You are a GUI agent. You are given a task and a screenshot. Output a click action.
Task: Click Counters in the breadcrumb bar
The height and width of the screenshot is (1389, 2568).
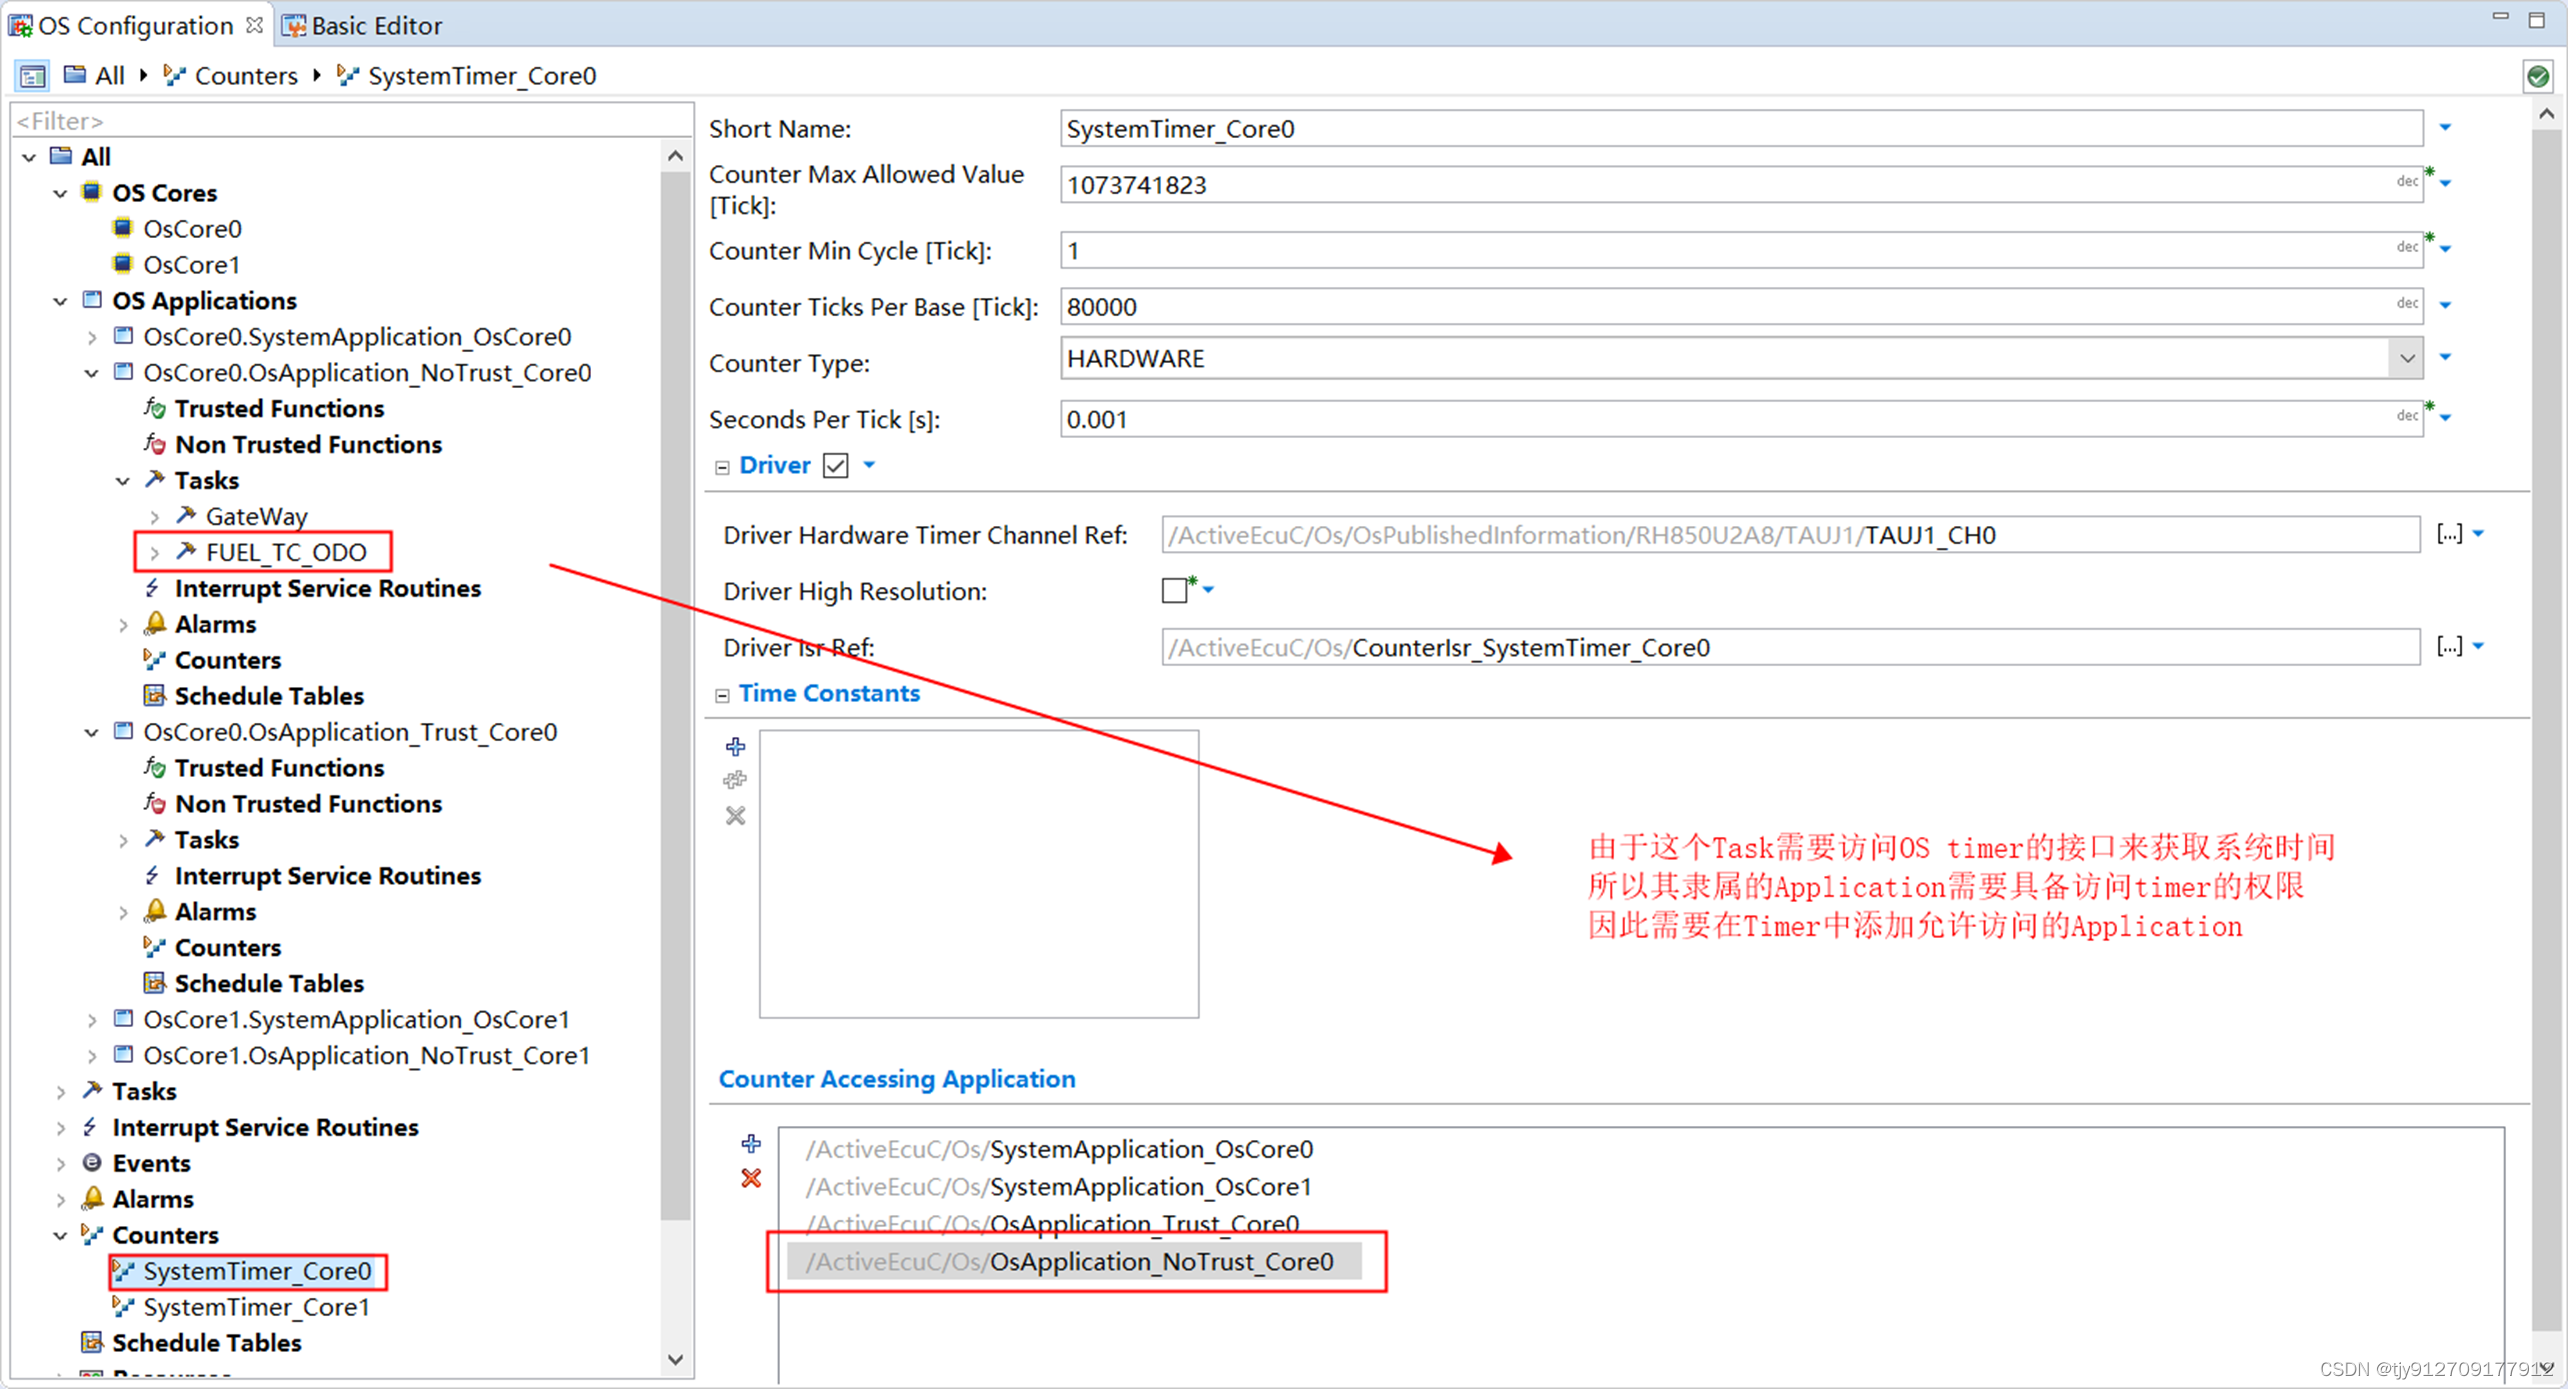click(x=246, y=75)
